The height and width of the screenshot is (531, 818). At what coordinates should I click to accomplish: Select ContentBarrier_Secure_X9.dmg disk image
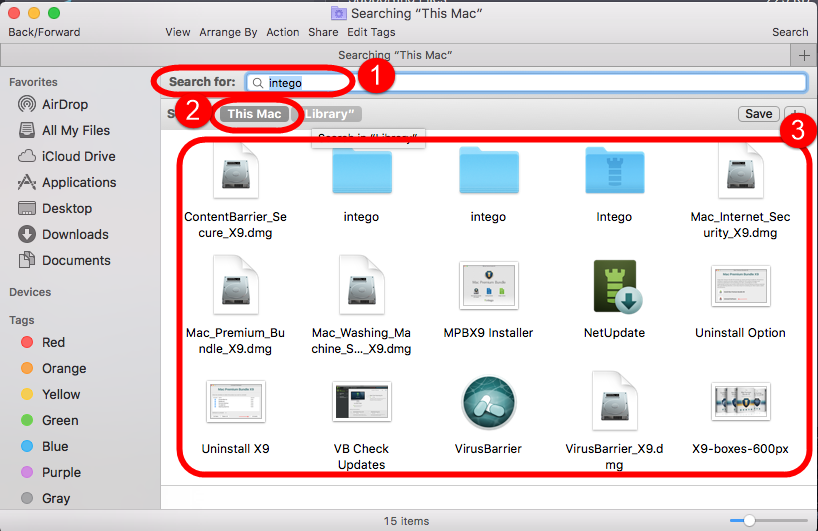[236, 172]
